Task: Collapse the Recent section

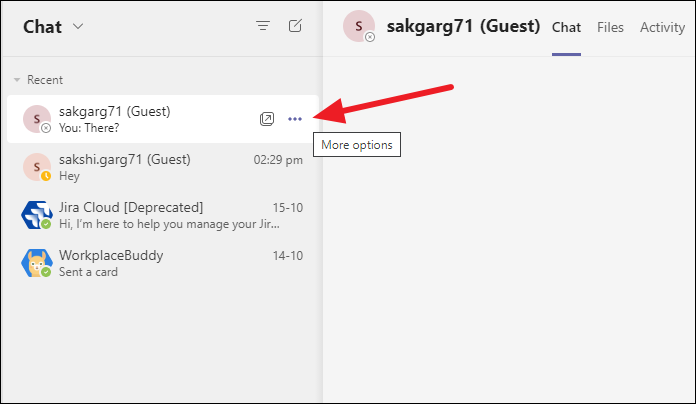Action: 17,80
